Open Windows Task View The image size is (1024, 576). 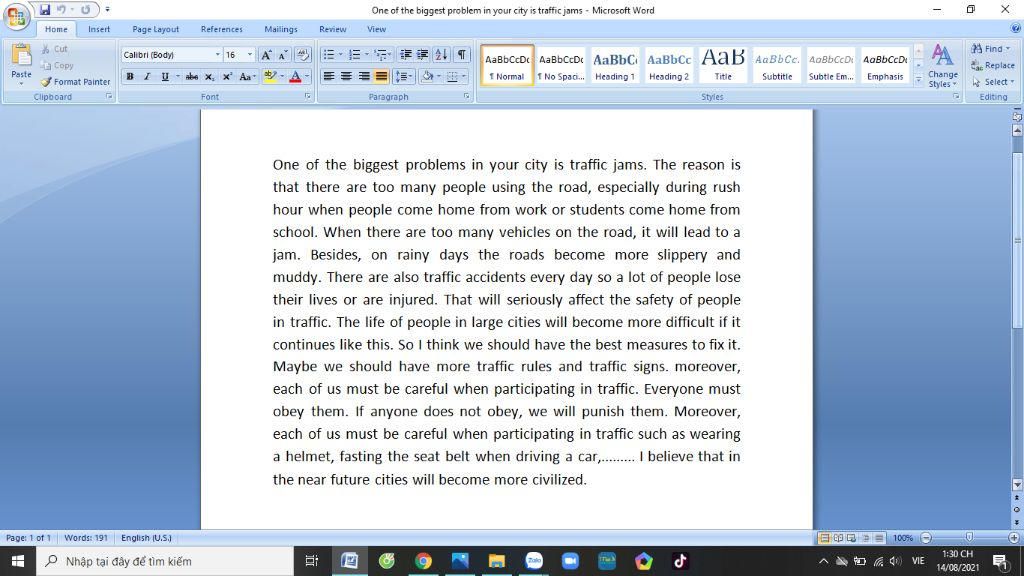pyautogui.click(x=312, y=561)
